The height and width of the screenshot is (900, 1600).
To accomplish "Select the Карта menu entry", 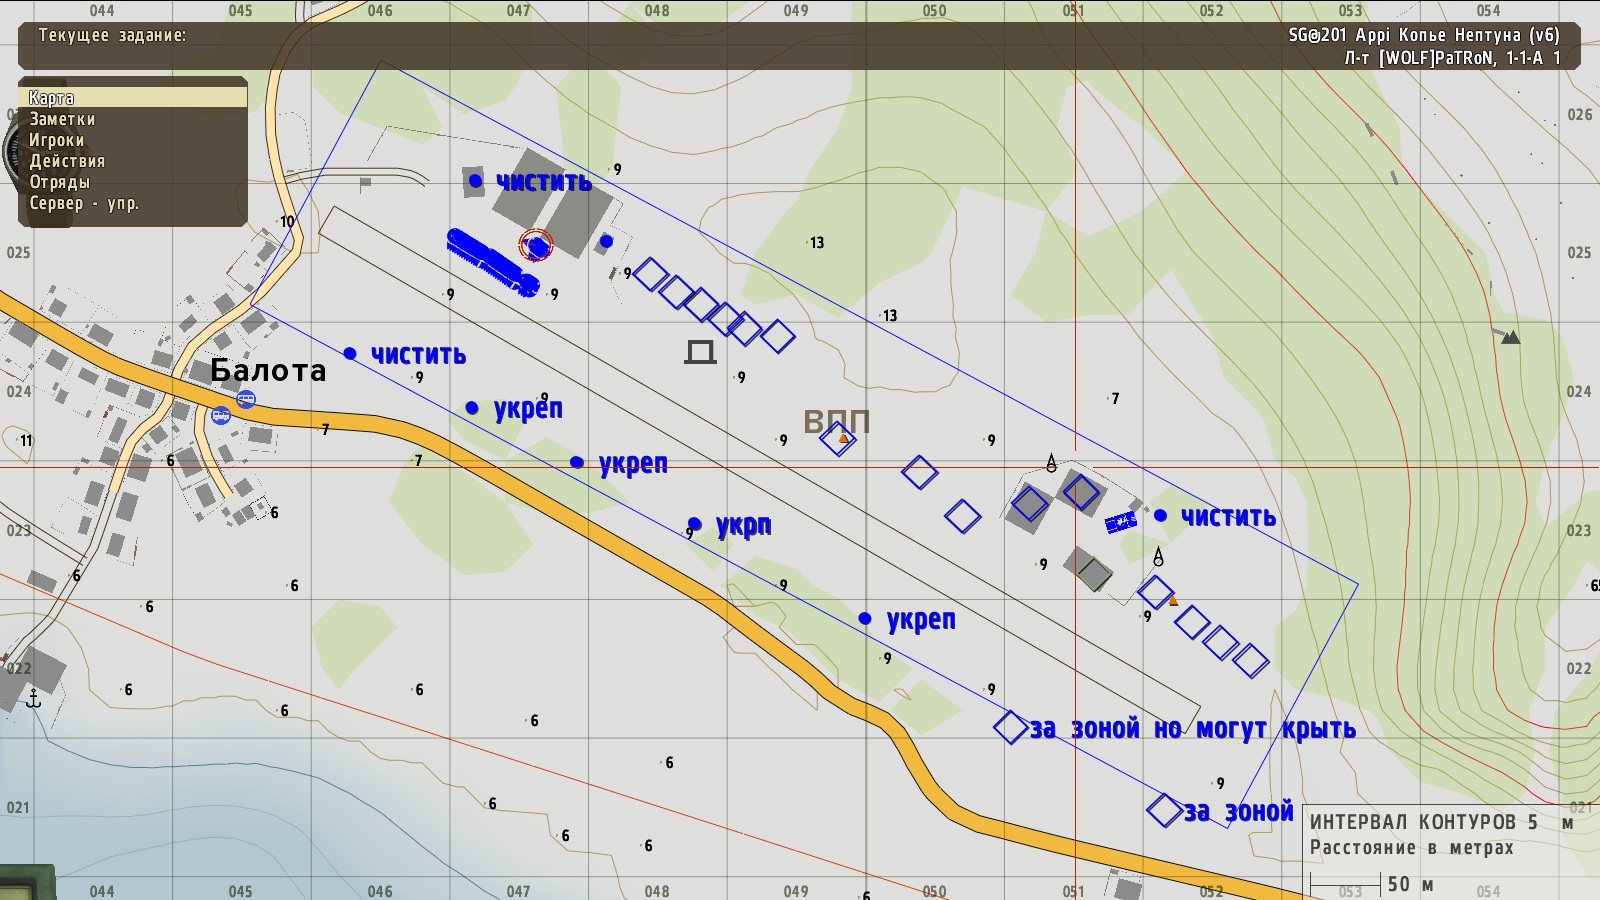I will (133, 98).
